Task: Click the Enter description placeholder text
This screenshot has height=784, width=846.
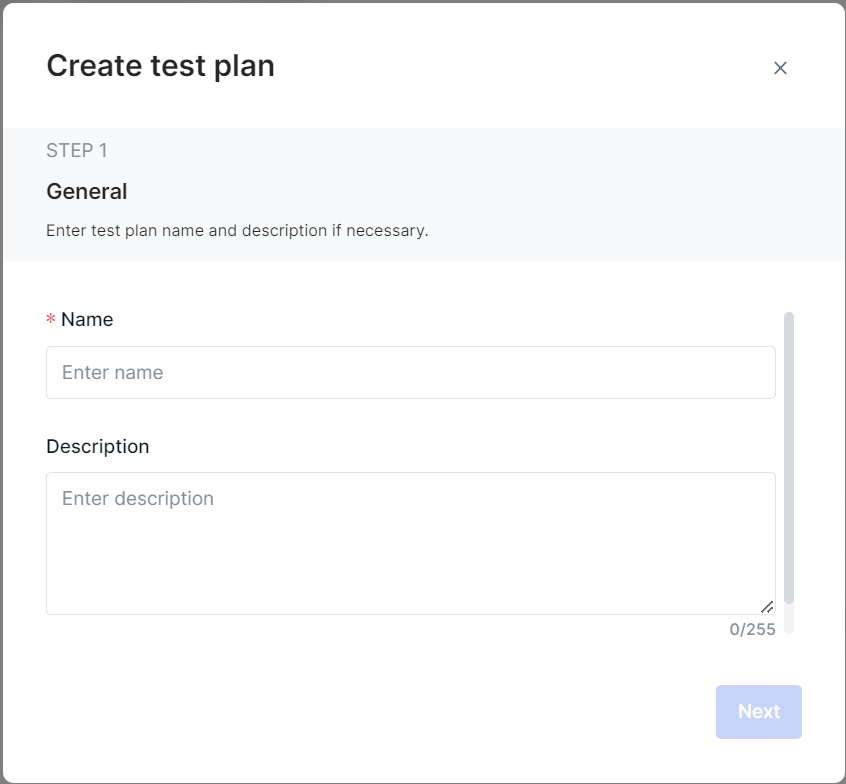Action: (x=138, y=499)
